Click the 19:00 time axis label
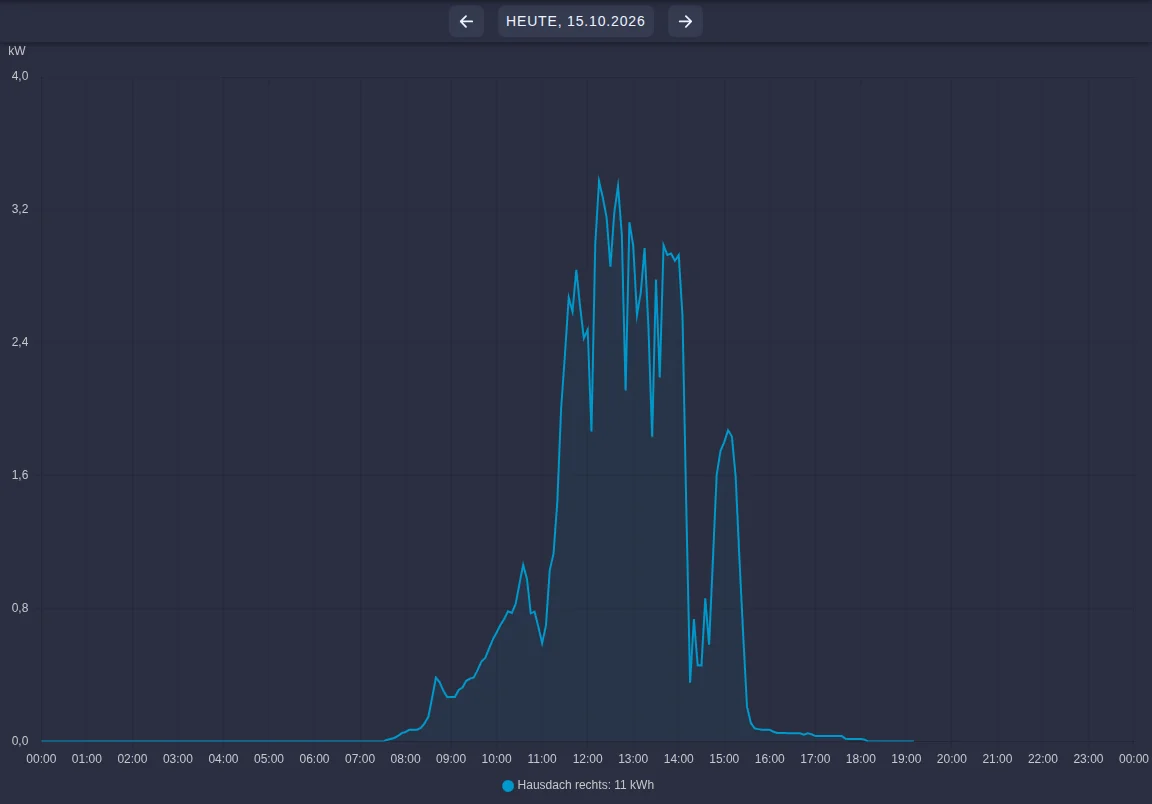Viewport: 1152px width, 804px height. tap(906, 759)
